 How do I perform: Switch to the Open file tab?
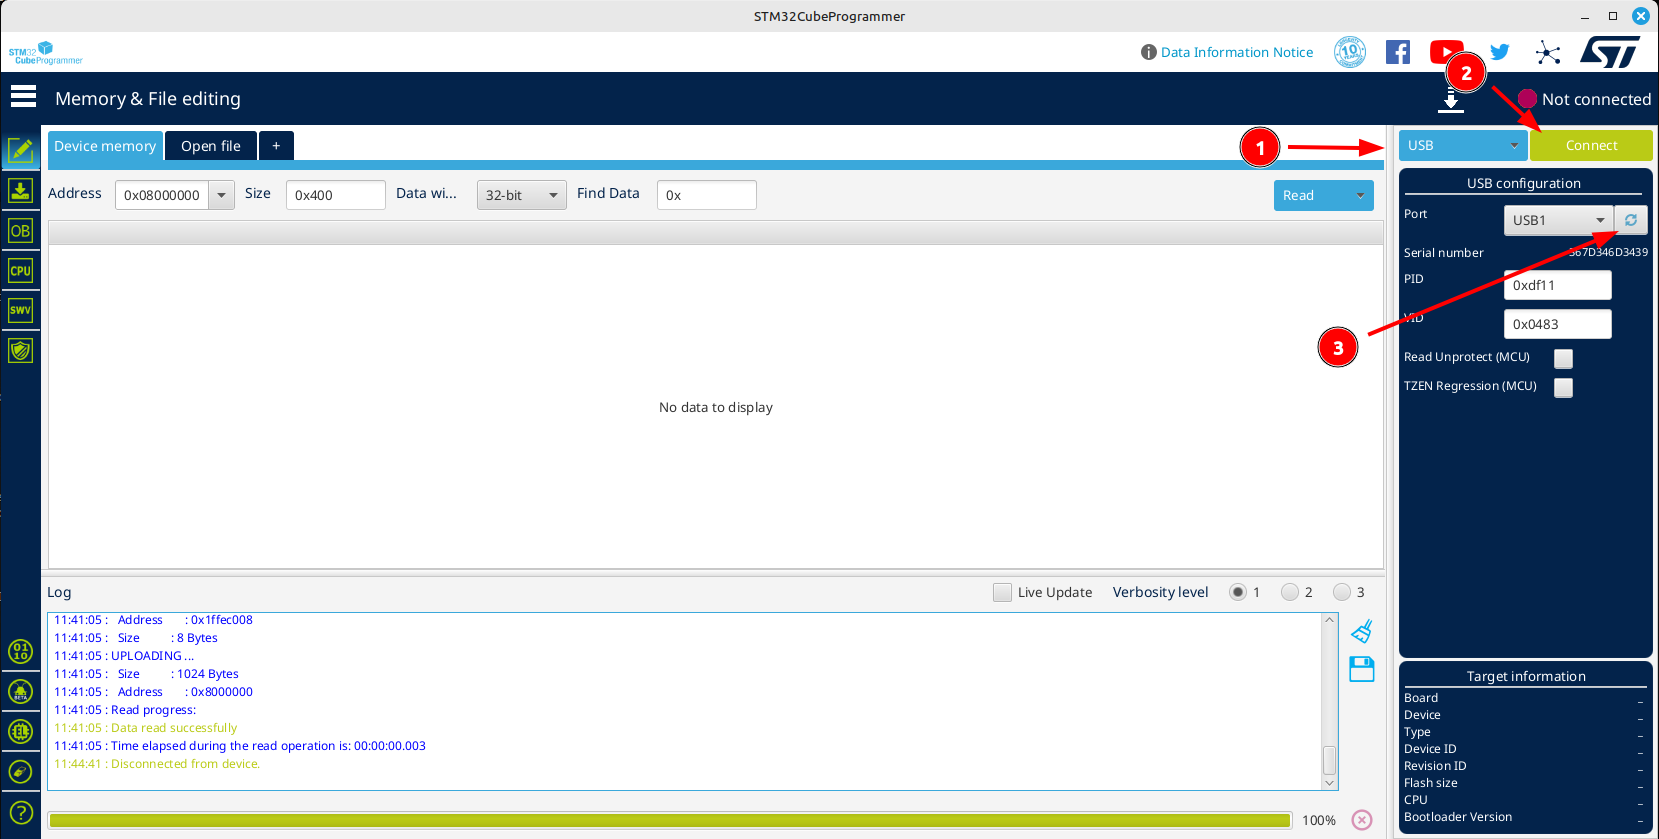(x=211, y=146)
